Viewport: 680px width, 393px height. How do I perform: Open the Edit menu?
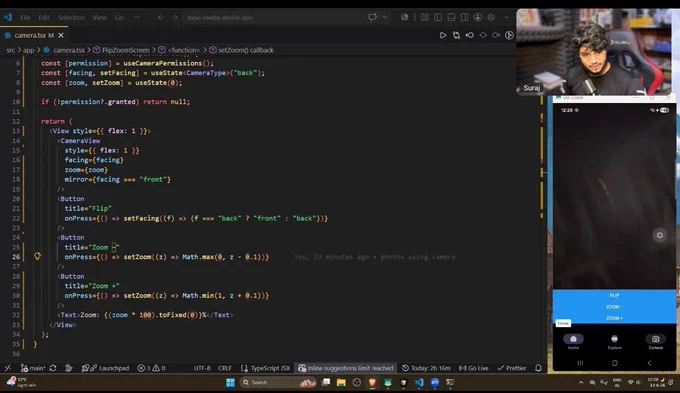[44, 17]
